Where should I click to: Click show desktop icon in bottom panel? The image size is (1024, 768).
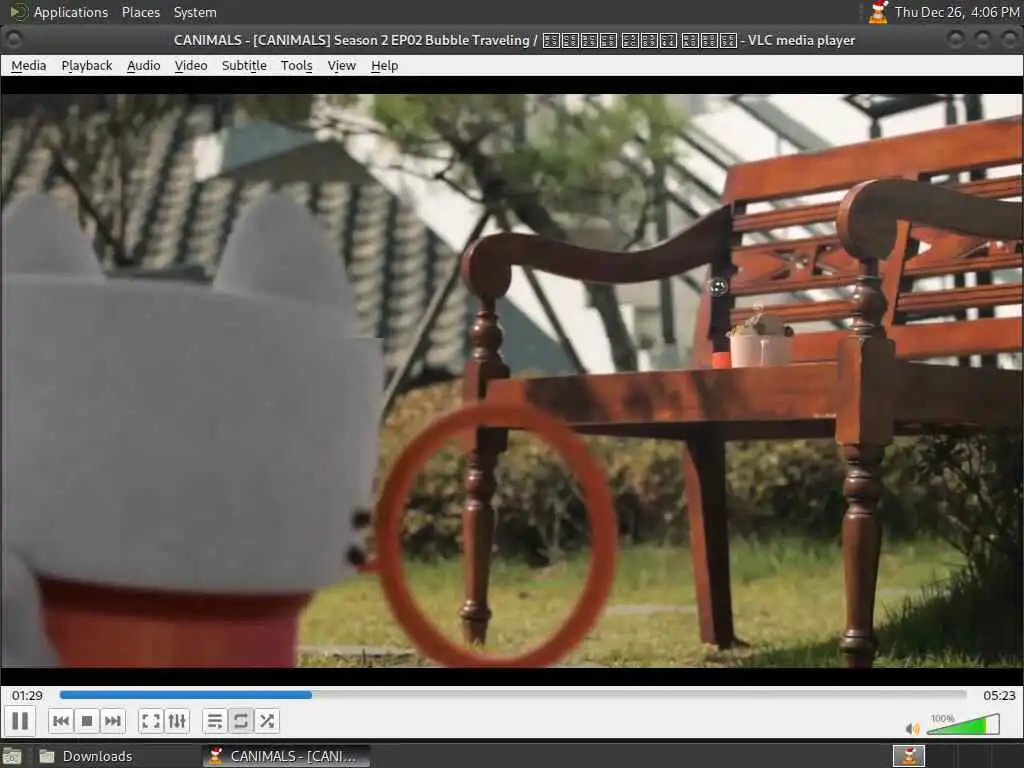point(12,756)
